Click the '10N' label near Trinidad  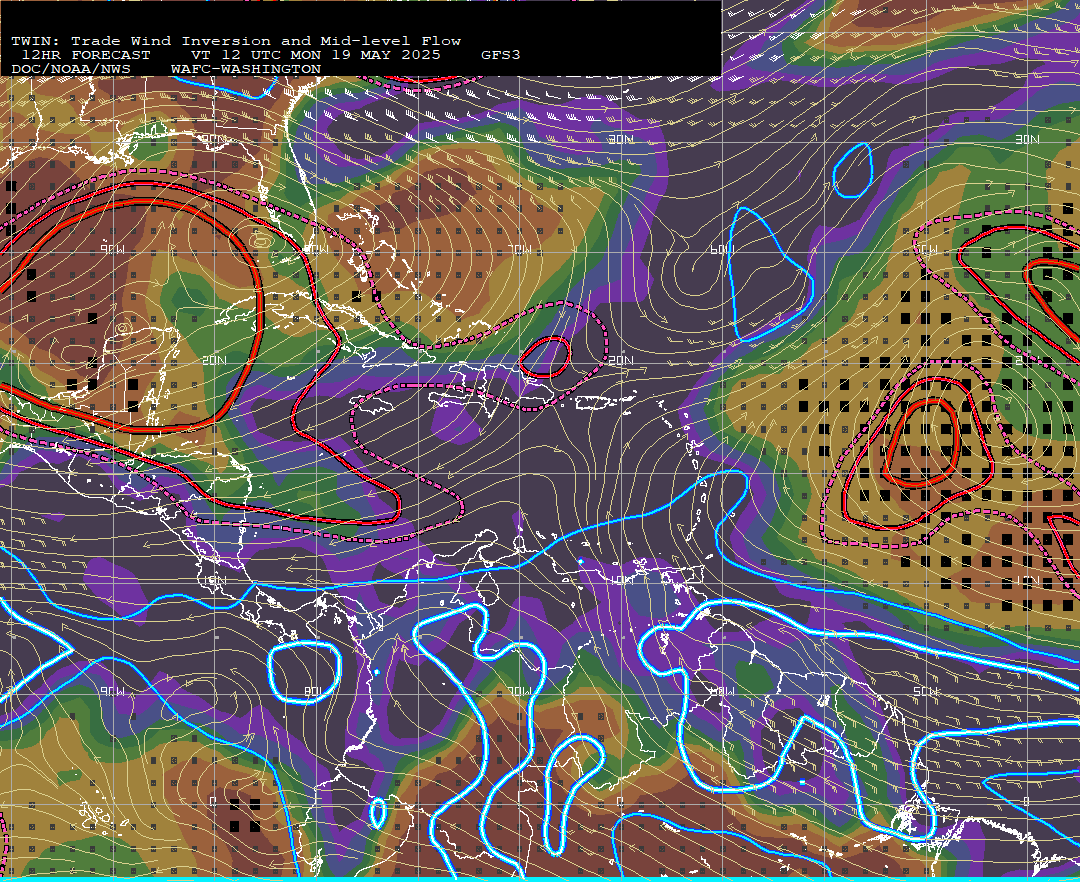[621, 580]
